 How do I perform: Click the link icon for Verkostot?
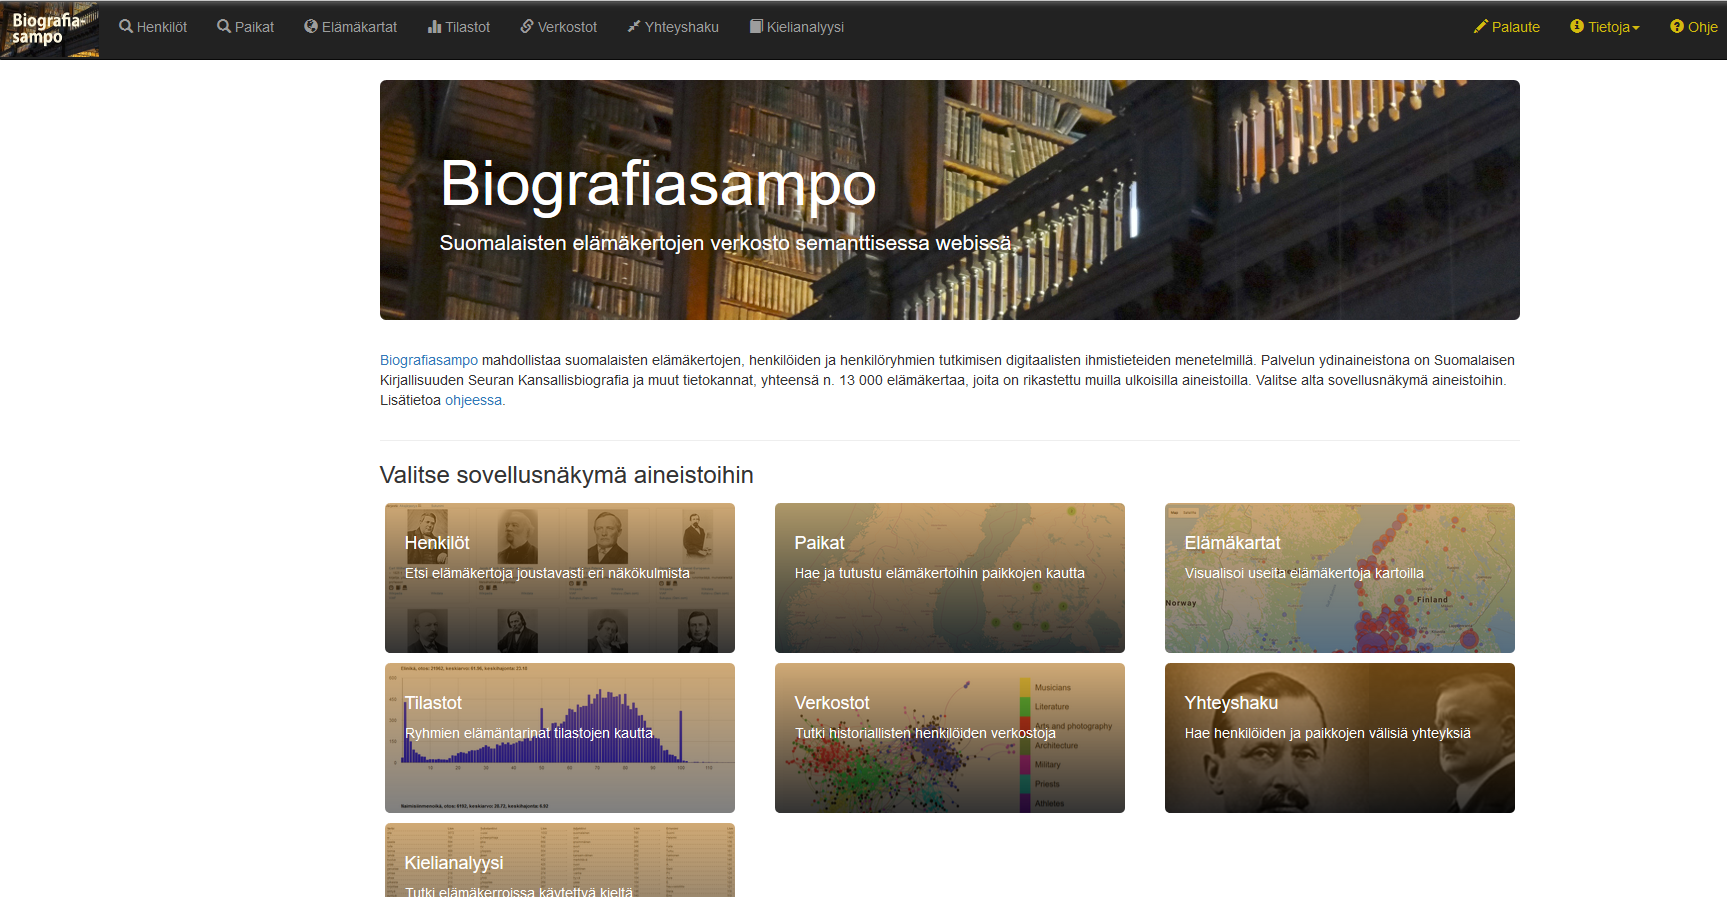click(x=527, y=27)
